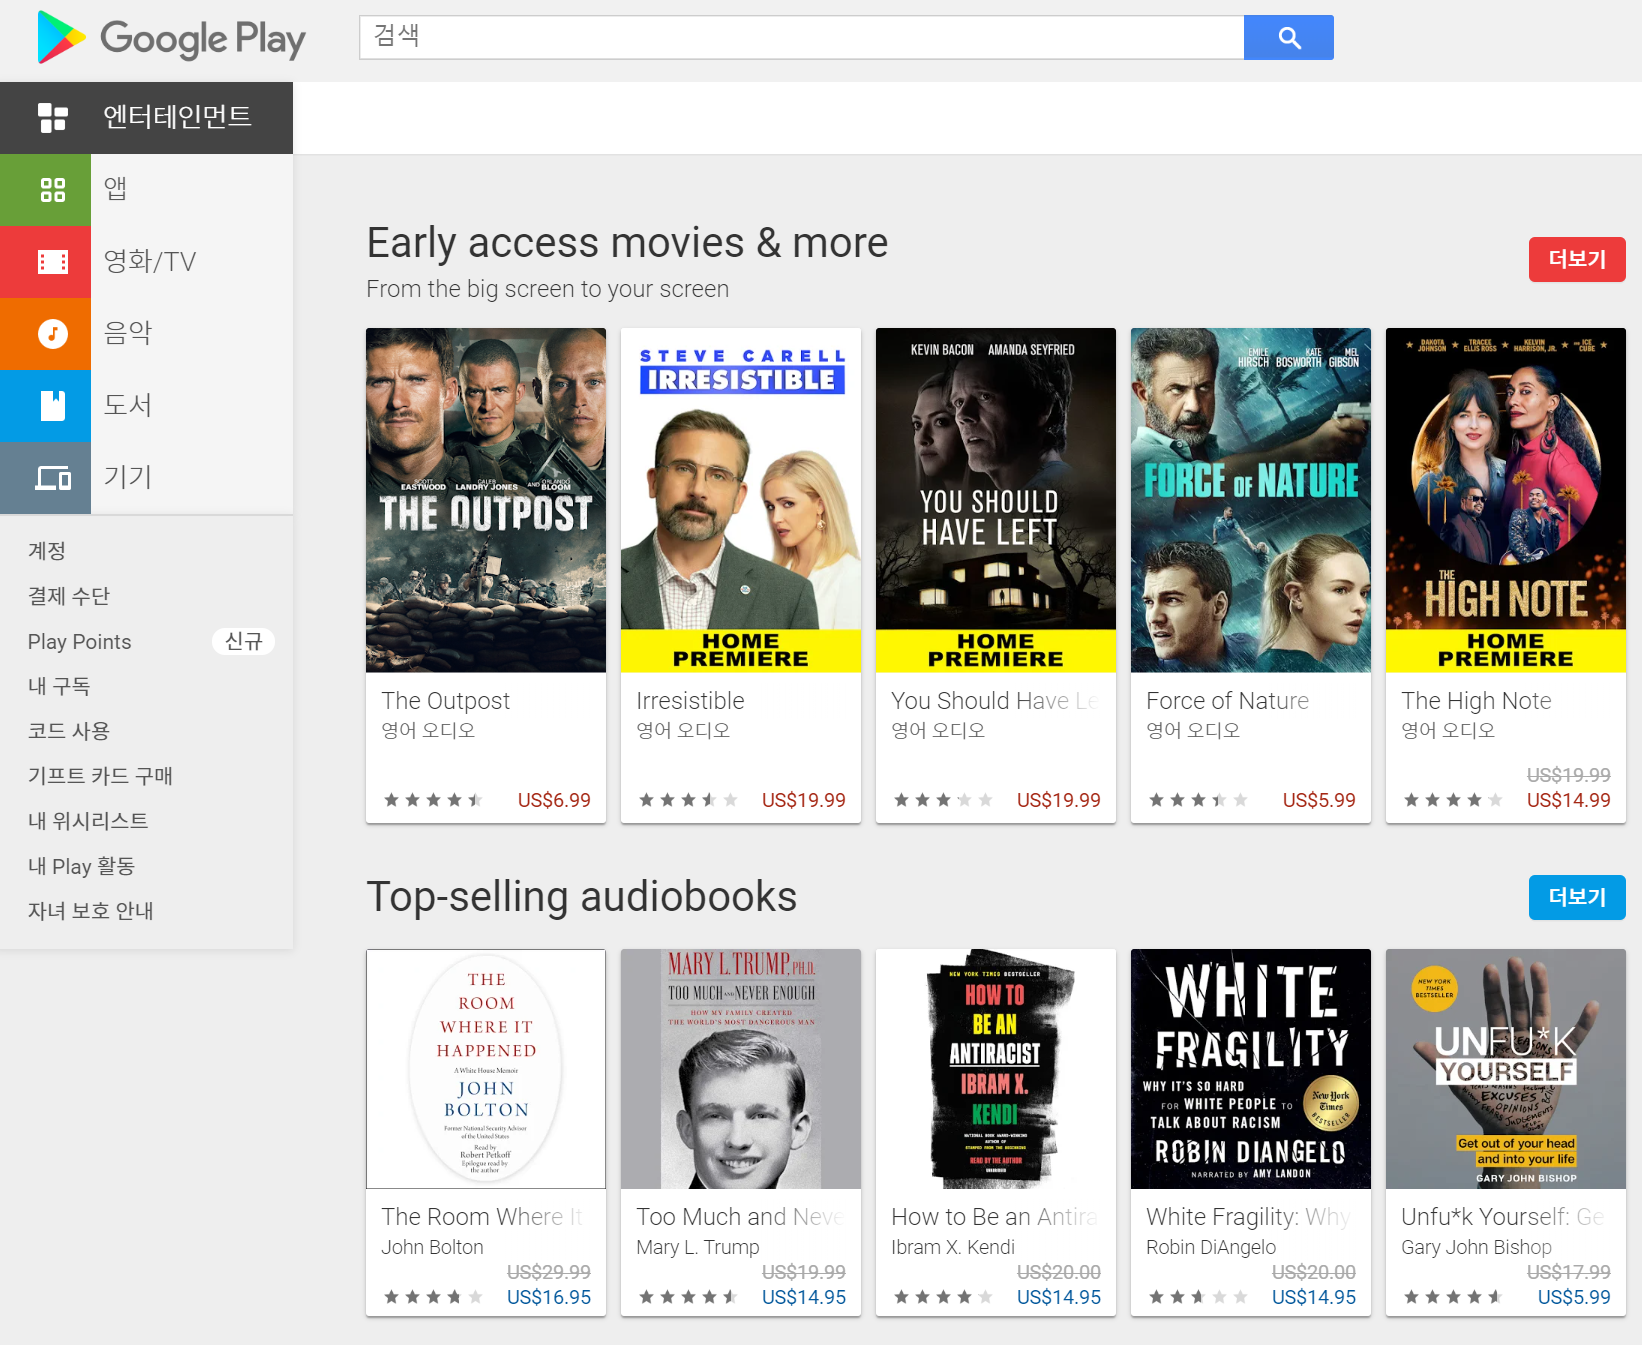Viewport: 1642px width, 1345px height.
Task: Click The Outpost title text
Action: click(x=446, y=701)
